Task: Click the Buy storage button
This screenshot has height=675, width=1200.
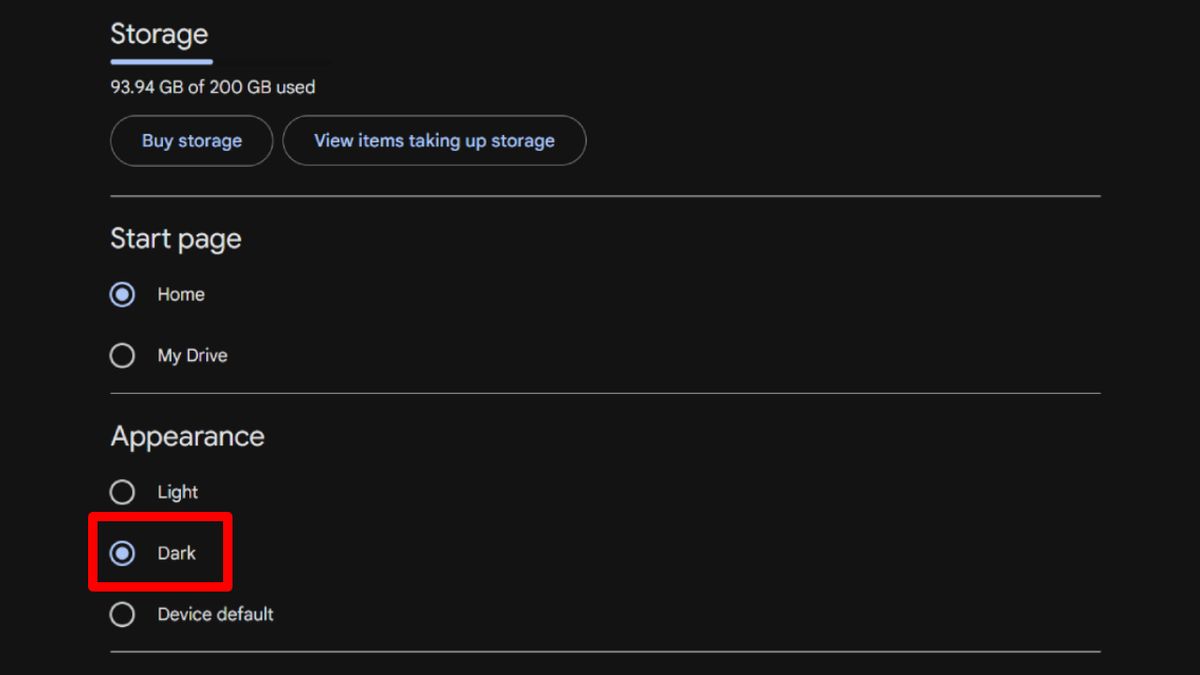Action: tap(191, 140)
